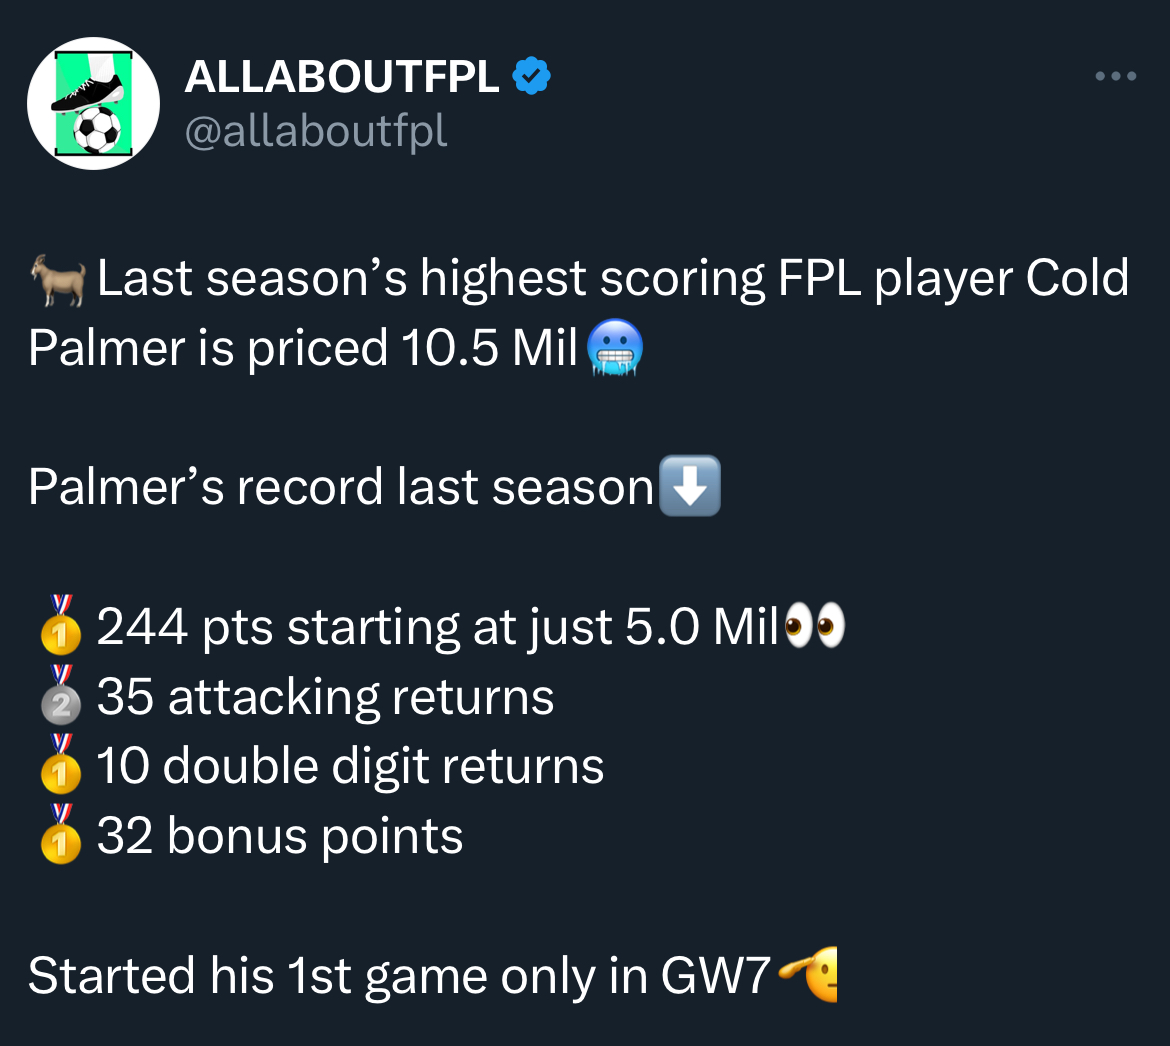
Task: Click the goat emoji
Action: click(58, 280)
